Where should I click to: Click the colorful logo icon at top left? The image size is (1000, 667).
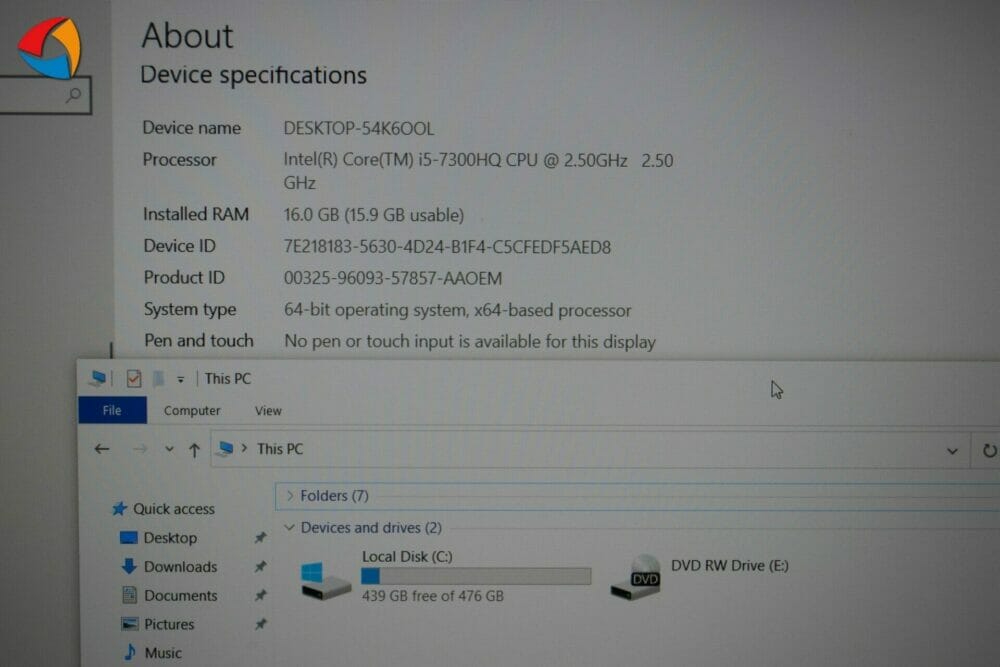pyautogui.click(x=50, y=48)
